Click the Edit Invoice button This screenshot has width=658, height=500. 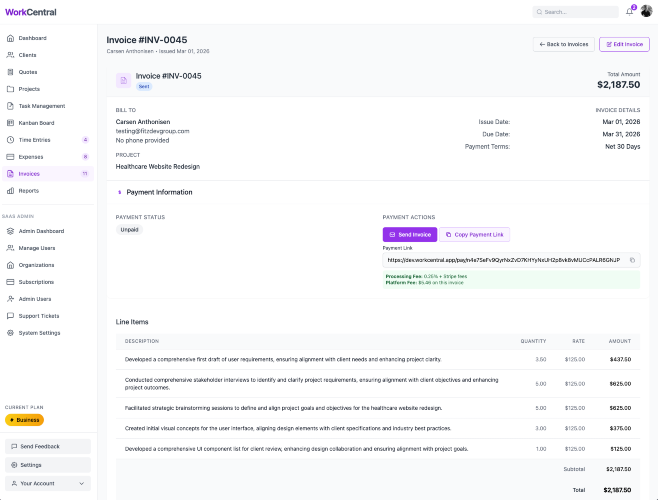point(624,44)
